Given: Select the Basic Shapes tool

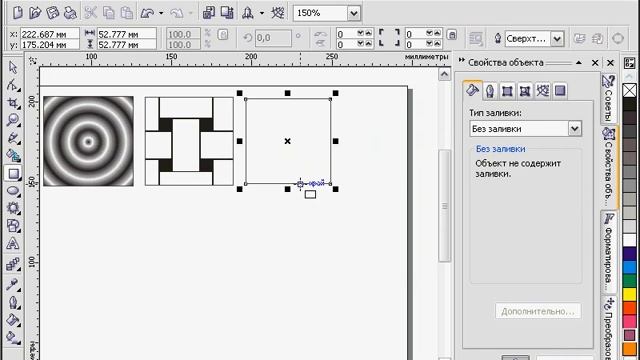Looking at the screenshot, I should (13, 226).
